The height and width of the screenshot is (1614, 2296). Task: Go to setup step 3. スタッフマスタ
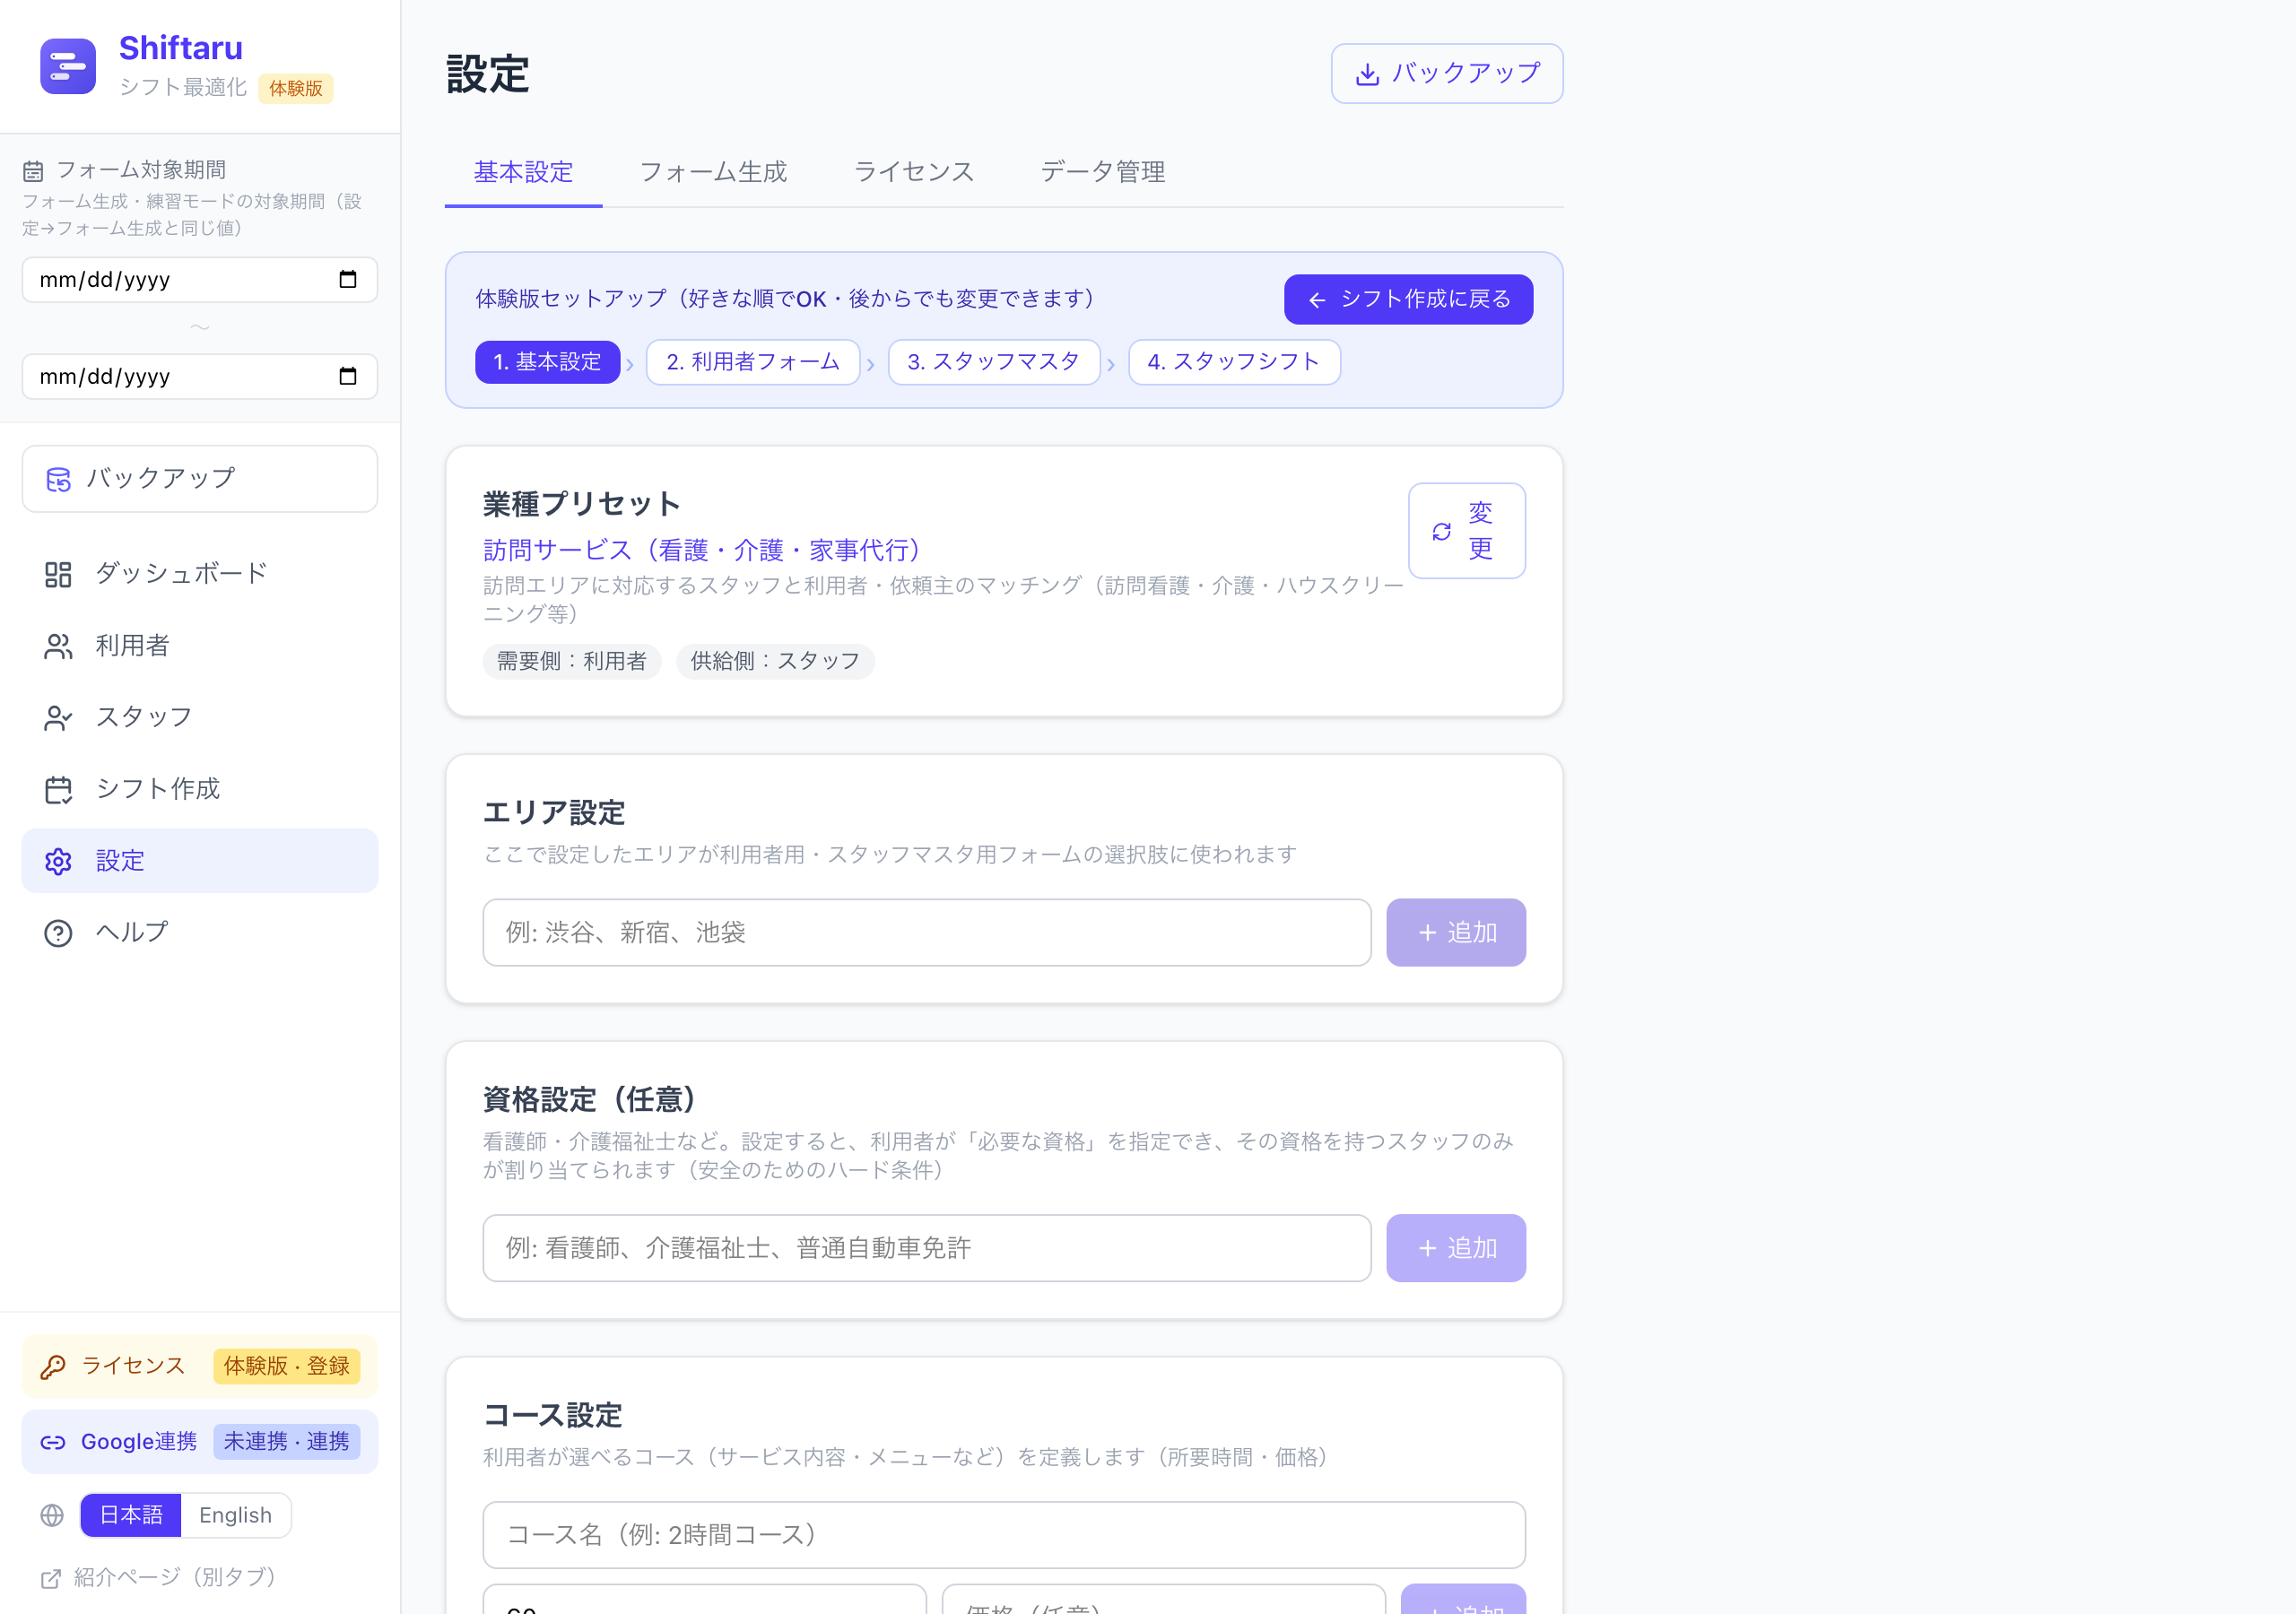pyautogui.click(x=993, y=362)
